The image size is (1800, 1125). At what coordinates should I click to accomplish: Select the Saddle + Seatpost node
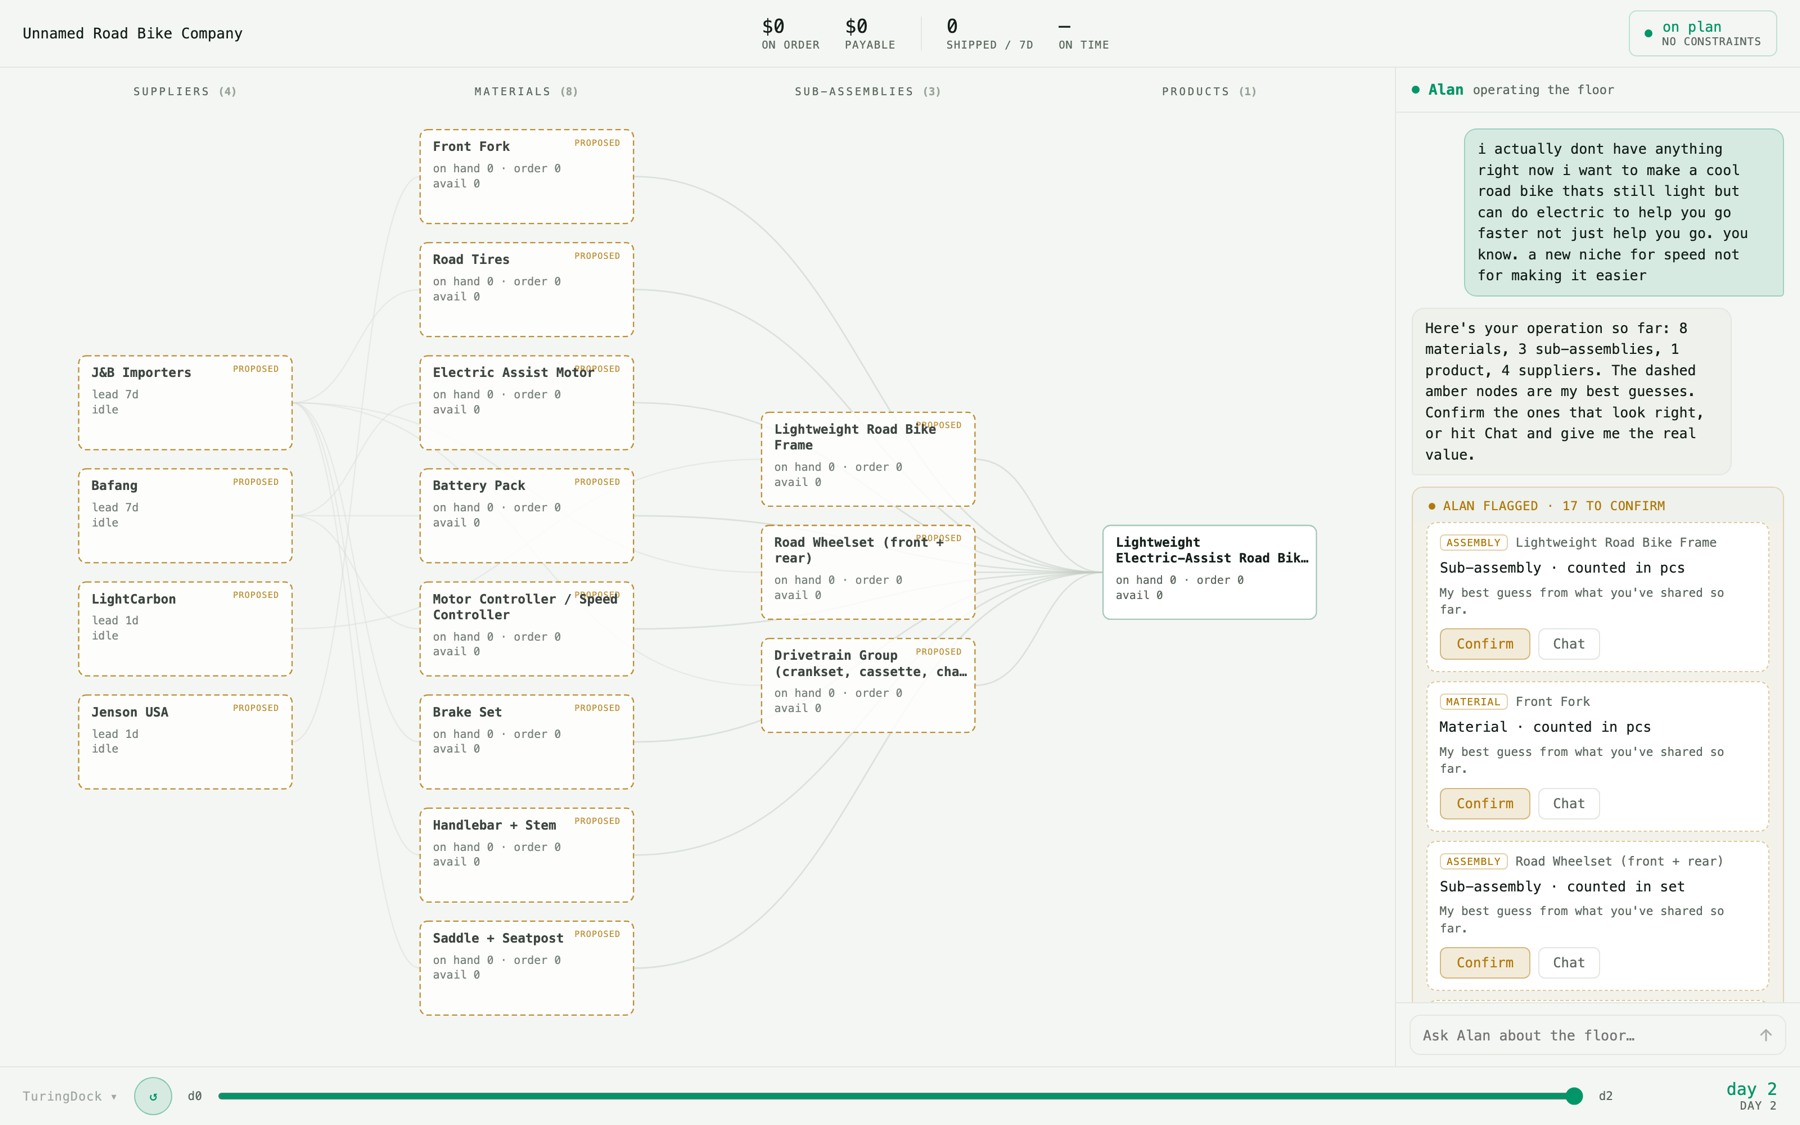(526, 967)
